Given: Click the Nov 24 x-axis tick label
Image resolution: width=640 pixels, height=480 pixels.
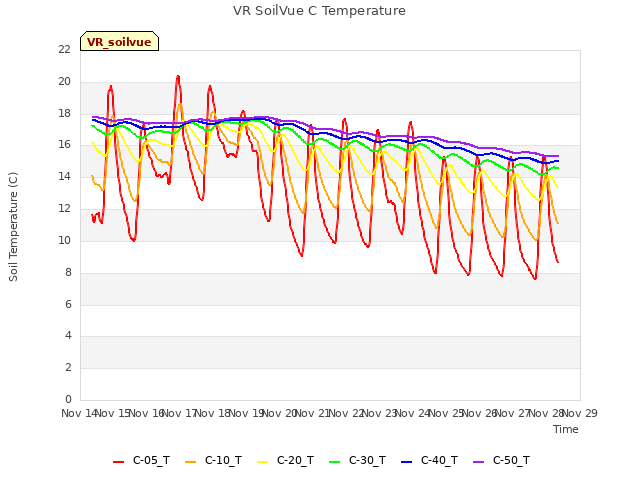Looking at the screenshot, I should 413,413.
